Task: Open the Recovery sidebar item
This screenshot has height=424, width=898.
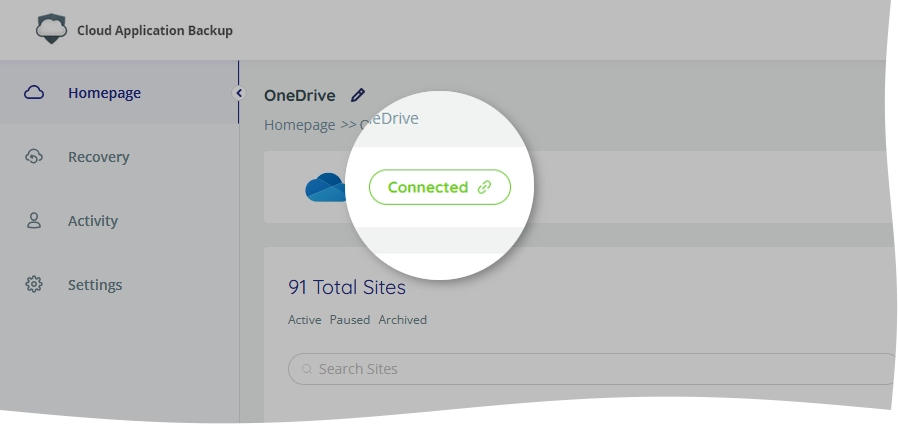Action: tap(119, 156)
